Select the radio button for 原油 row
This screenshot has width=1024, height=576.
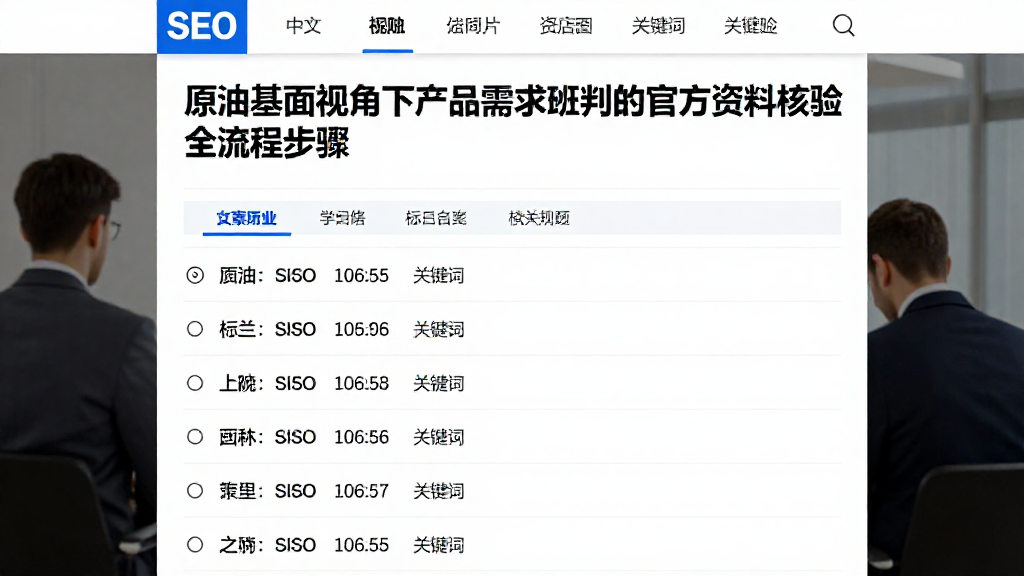(x=195, y=275)
